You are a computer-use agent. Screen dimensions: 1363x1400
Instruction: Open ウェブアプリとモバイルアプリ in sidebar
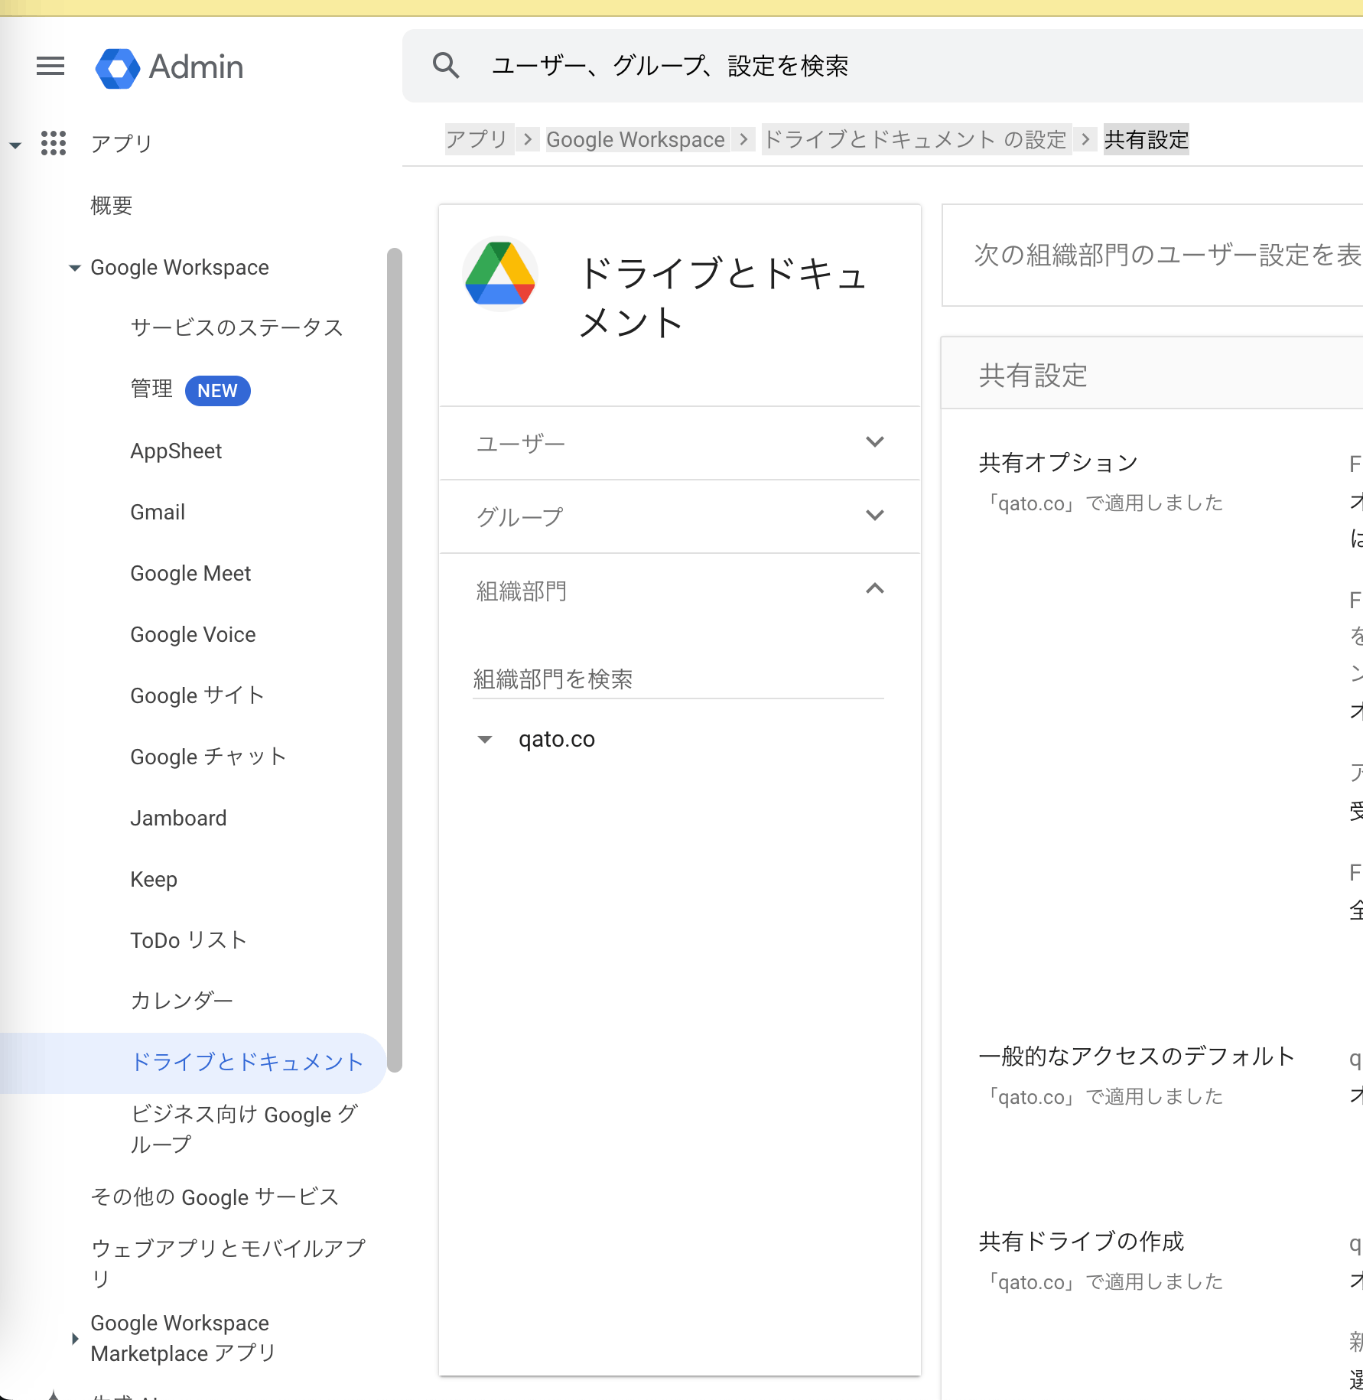228,1263
